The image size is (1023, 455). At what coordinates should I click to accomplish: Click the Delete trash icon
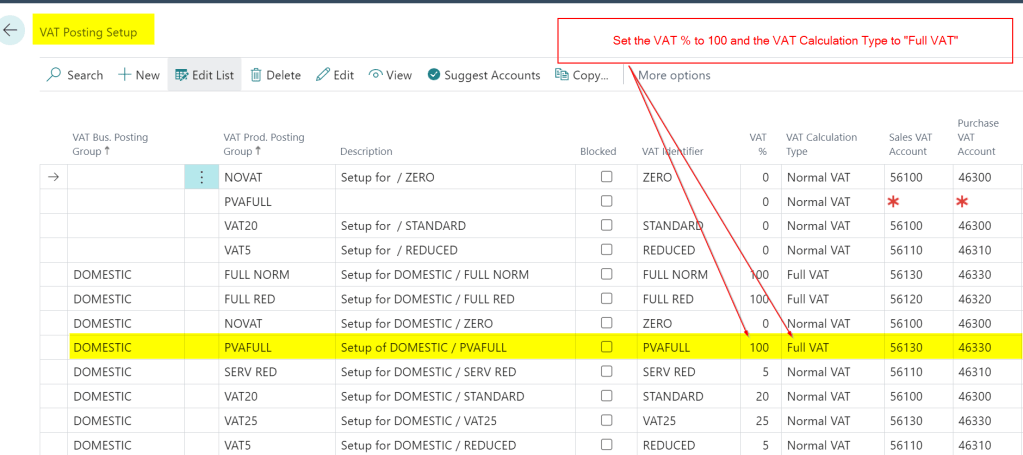coord(275,75)
